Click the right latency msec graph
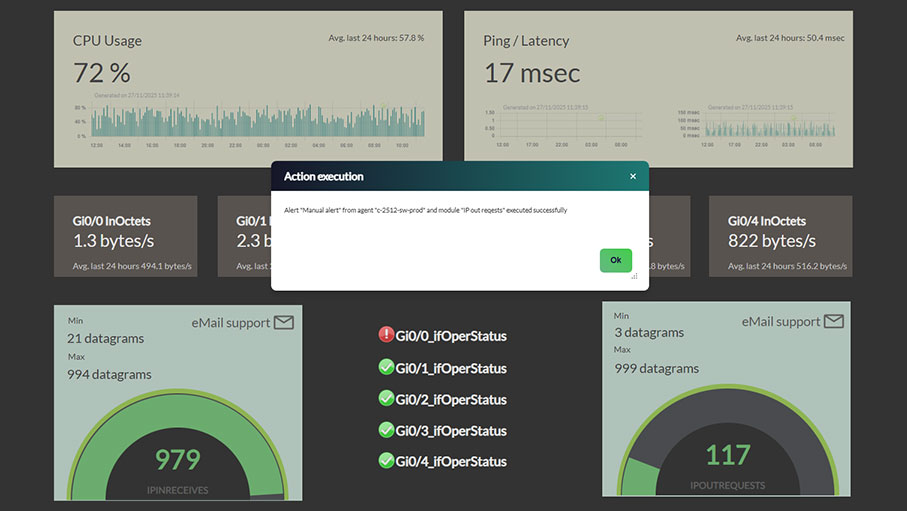The width and height of the screenshot is (907, 511). 757,126
